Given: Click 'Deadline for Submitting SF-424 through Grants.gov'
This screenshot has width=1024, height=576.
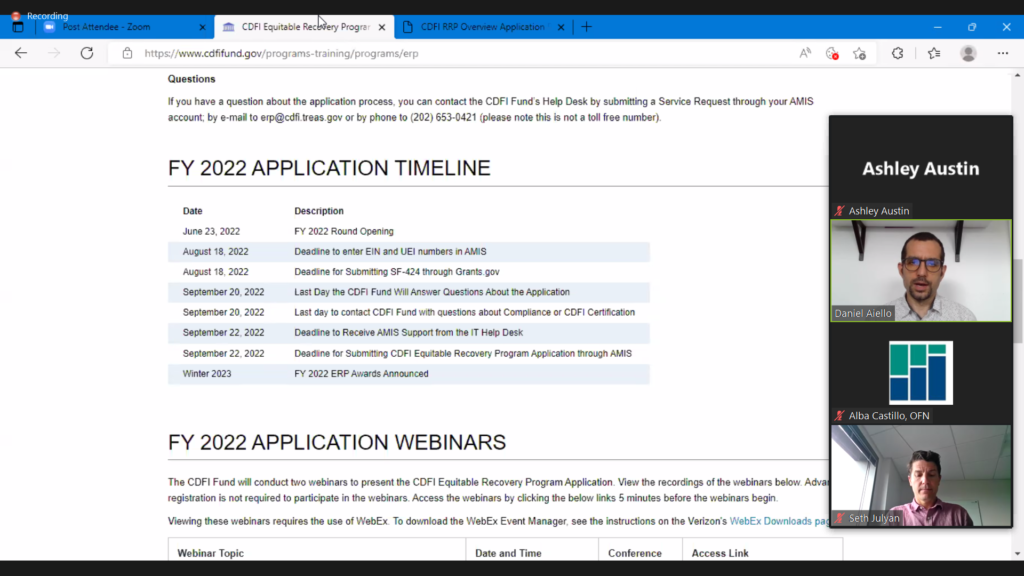Looking at the screenshot, I should 396,272.
